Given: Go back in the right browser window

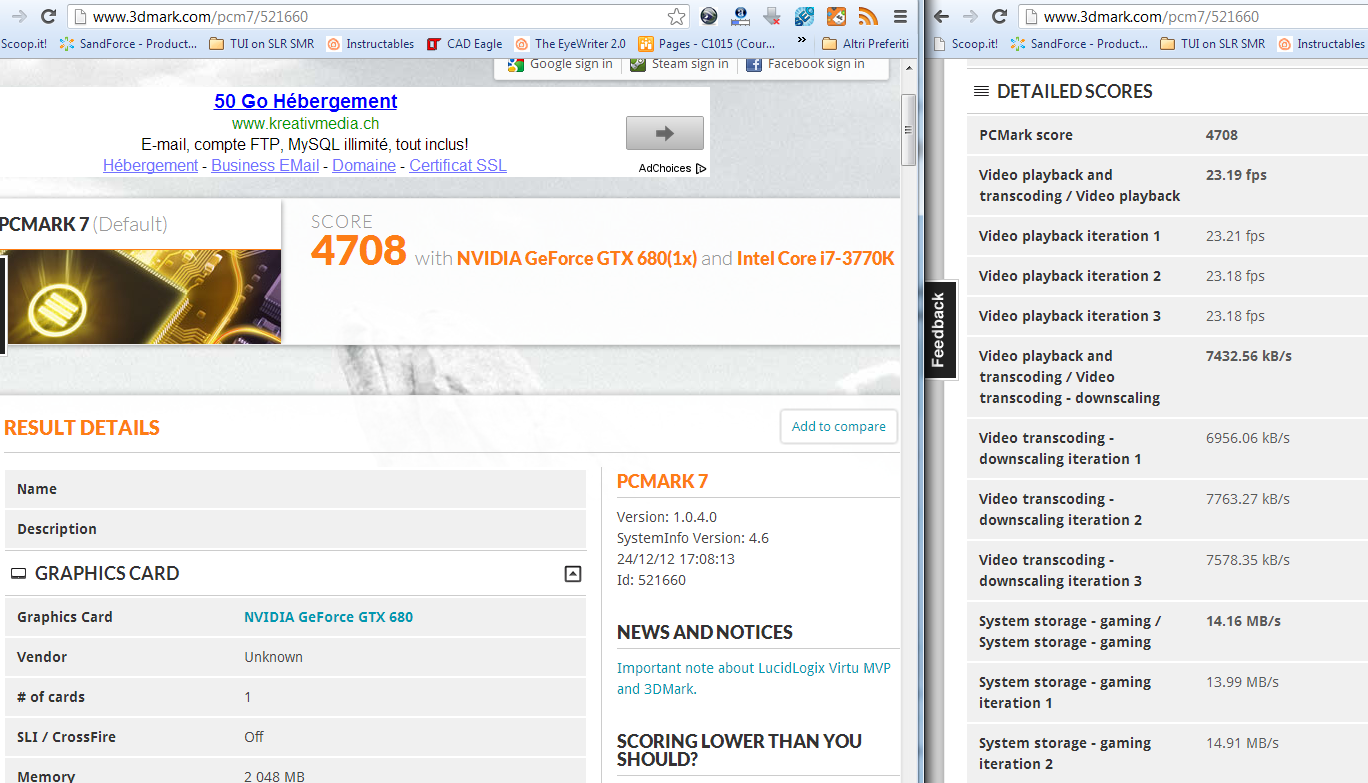Looking at the screenshot, I should [941, 17].
